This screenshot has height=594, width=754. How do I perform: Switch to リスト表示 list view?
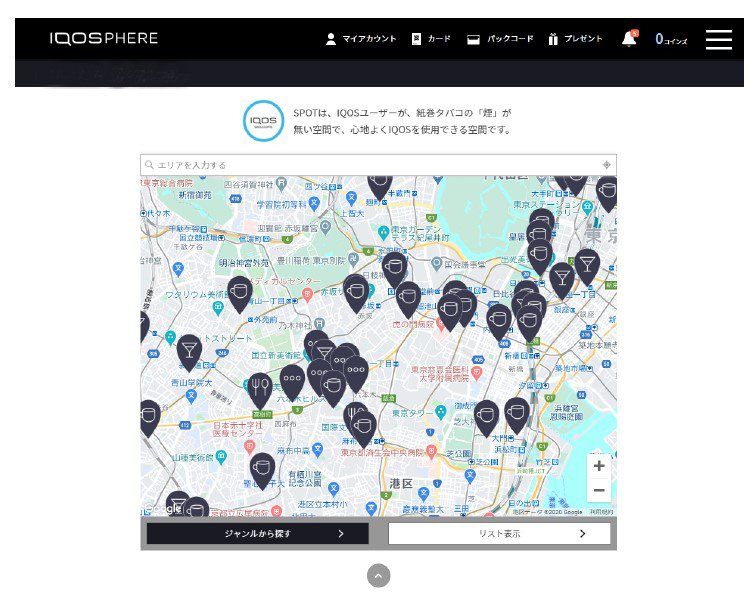coord(499,533)
